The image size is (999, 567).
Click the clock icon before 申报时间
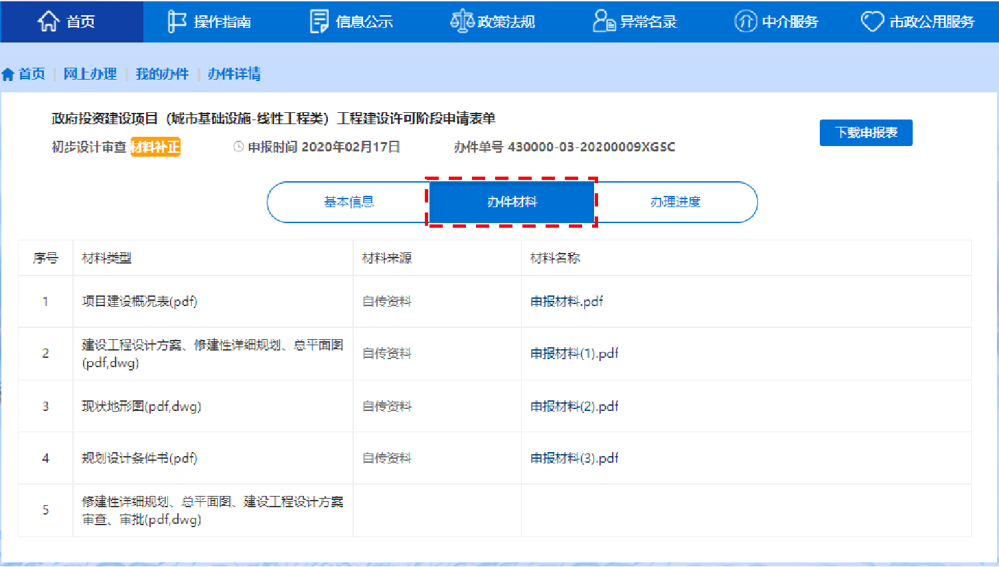(238, 147)
